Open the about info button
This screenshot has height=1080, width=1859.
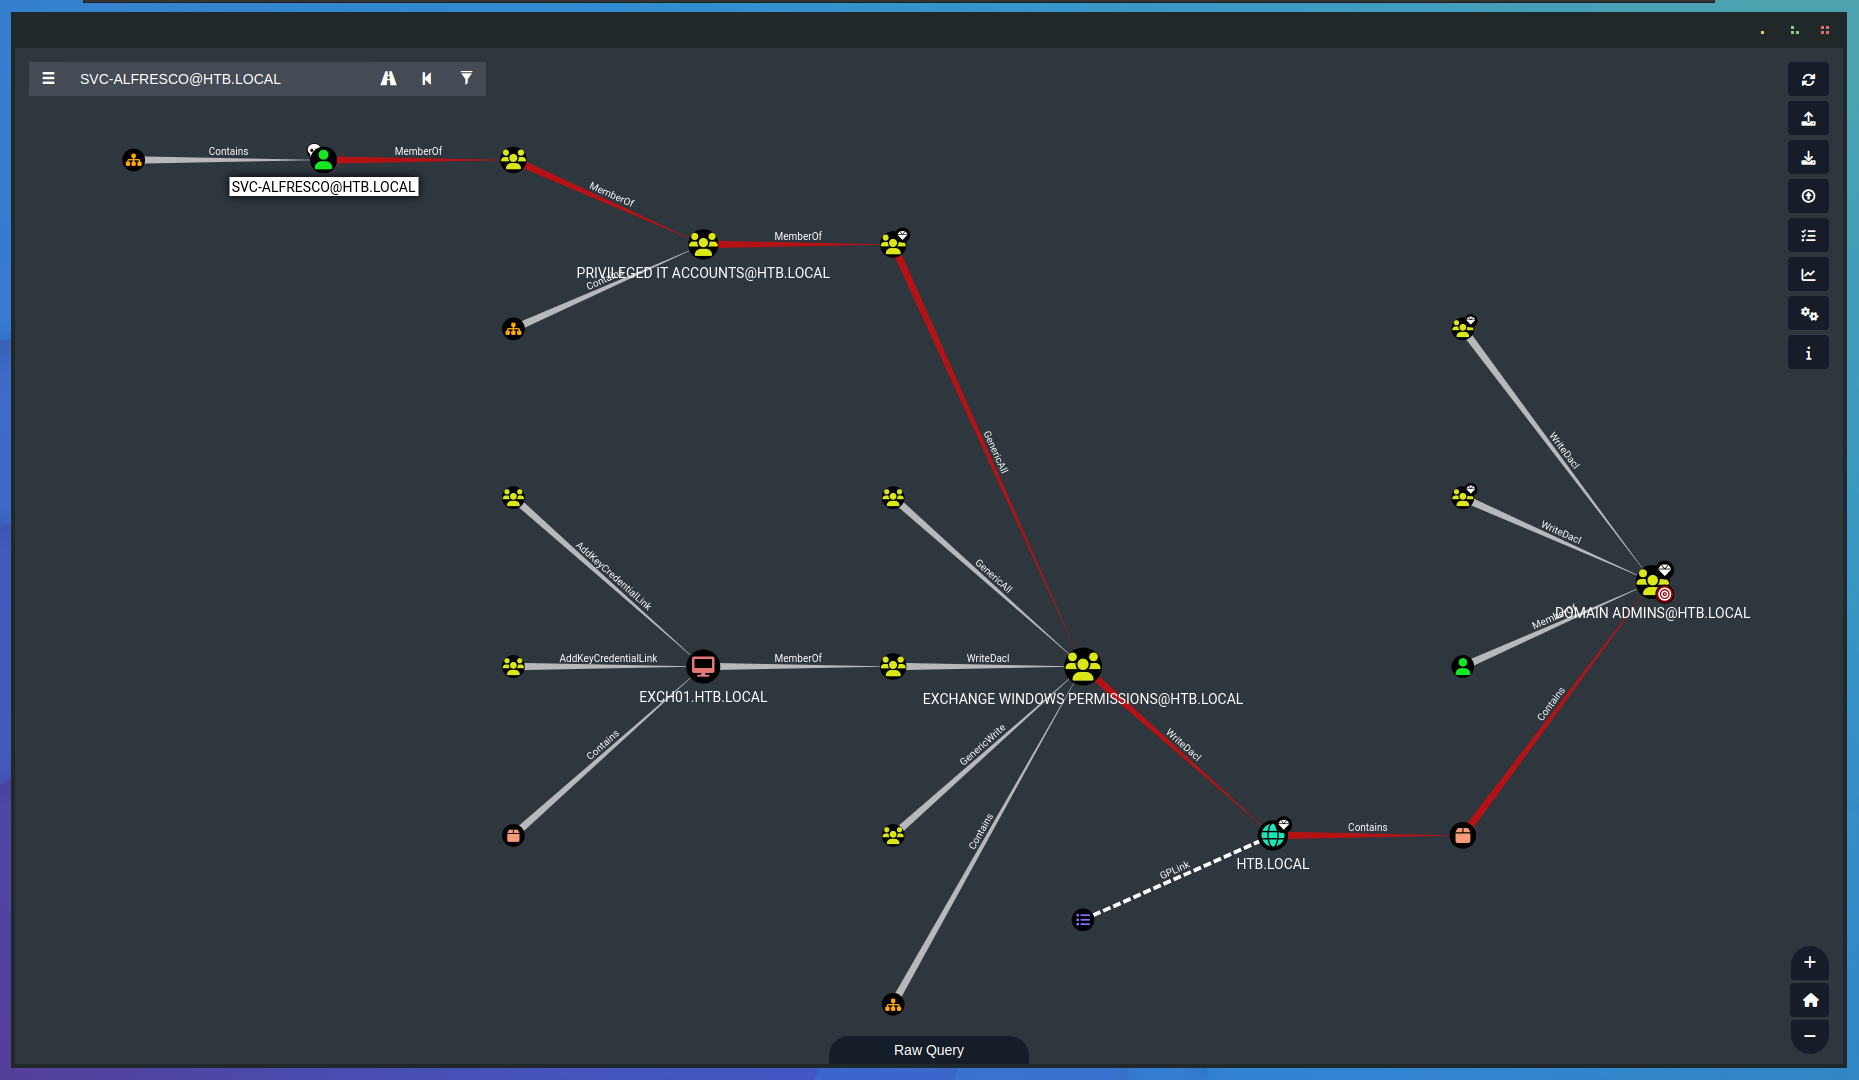coord(1808,352)
